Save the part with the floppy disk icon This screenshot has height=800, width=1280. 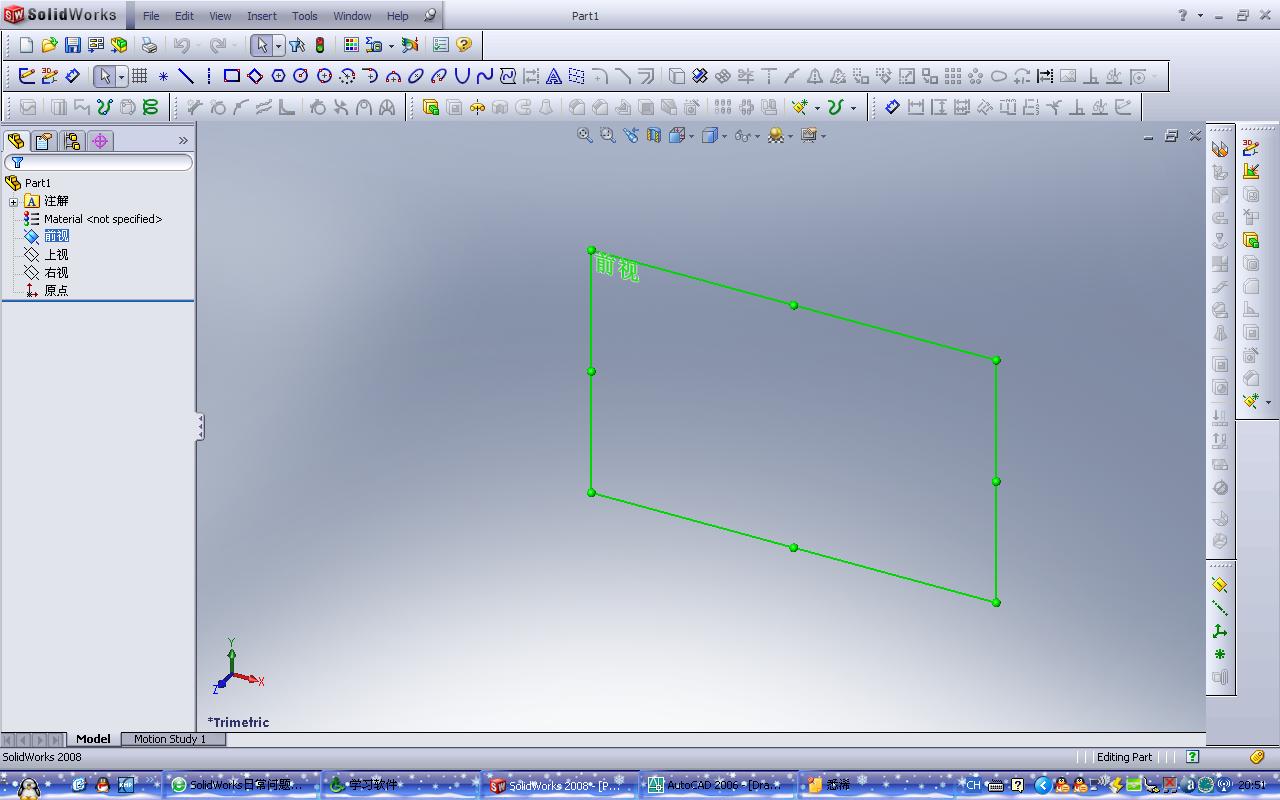(72, 45)
